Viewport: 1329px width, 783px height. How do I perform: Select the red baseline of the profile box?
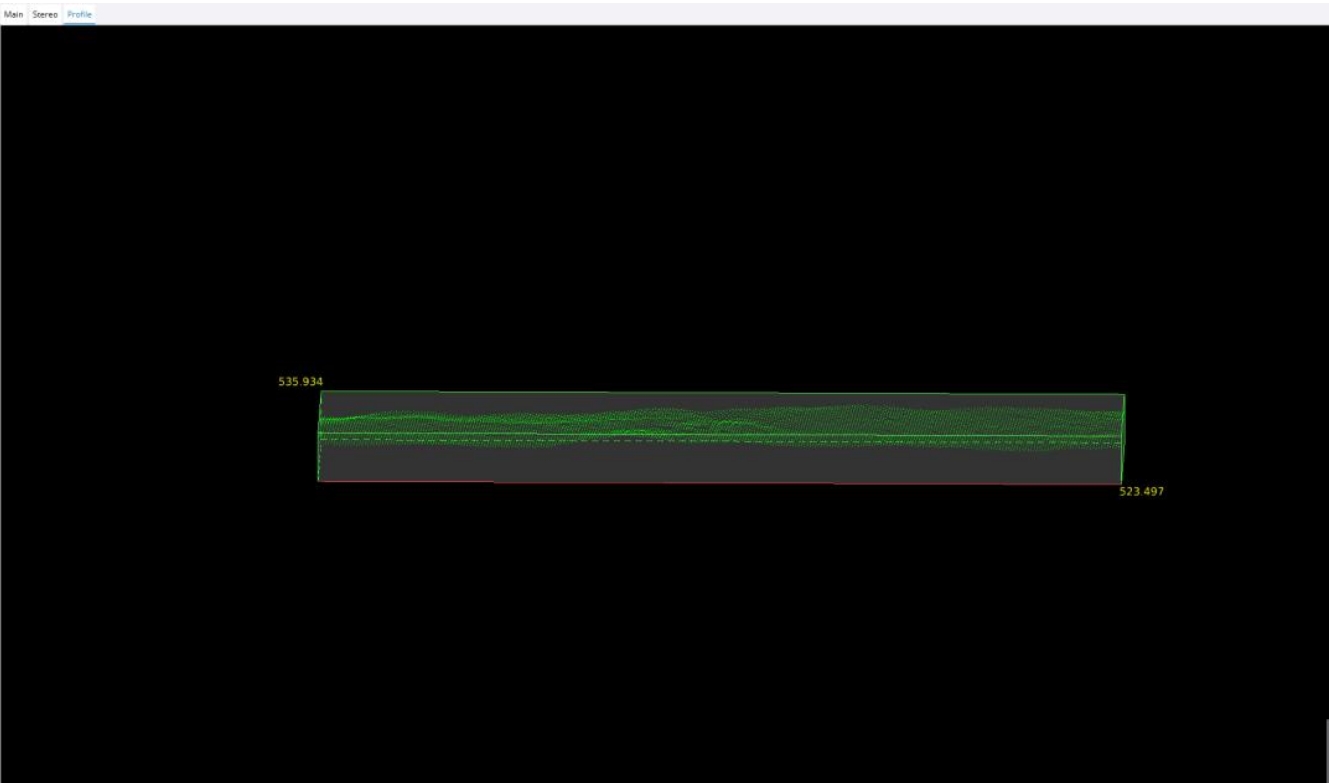click(720, 483)
